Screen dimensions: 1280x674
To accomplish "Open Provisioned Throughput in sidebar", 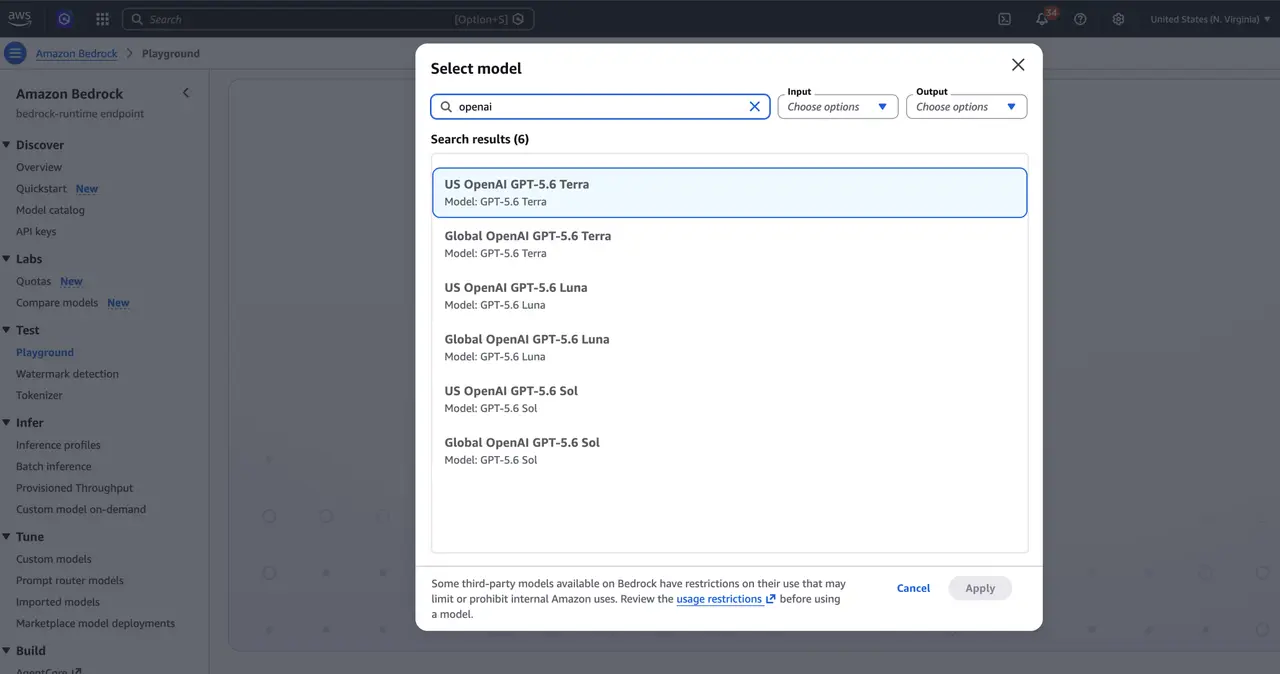I will (x=74, y=488).
